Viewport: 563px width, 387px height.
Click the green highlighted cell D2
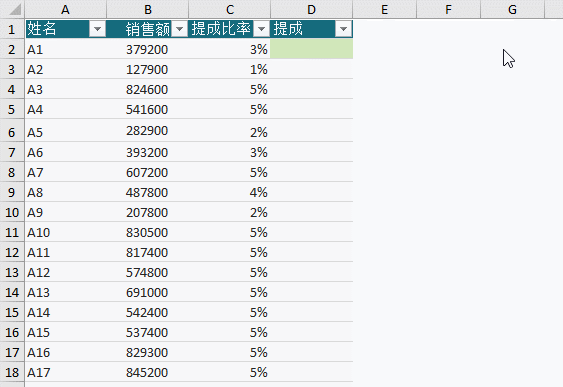coord(312,49)
